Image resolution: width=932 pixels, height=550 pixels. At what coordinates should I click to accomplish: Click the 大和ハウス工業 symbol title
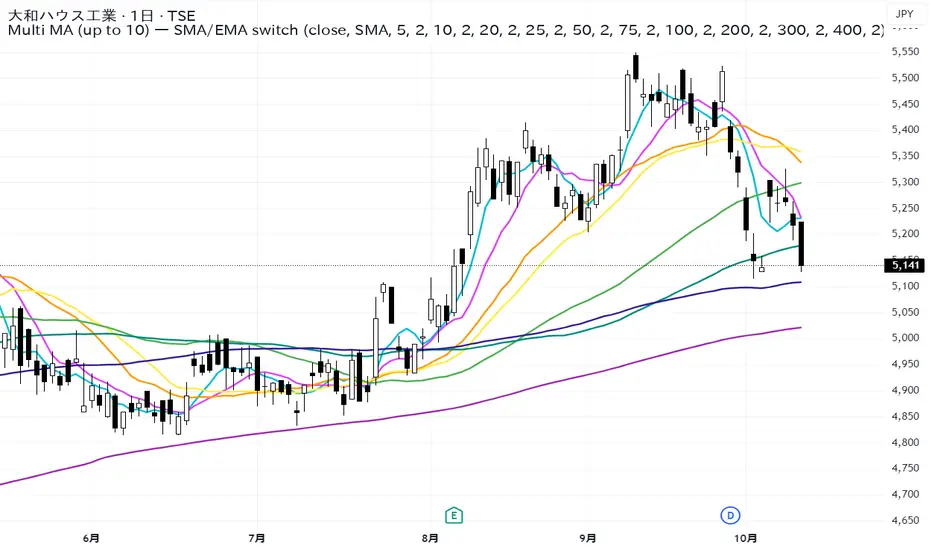(x=62, y=15)
